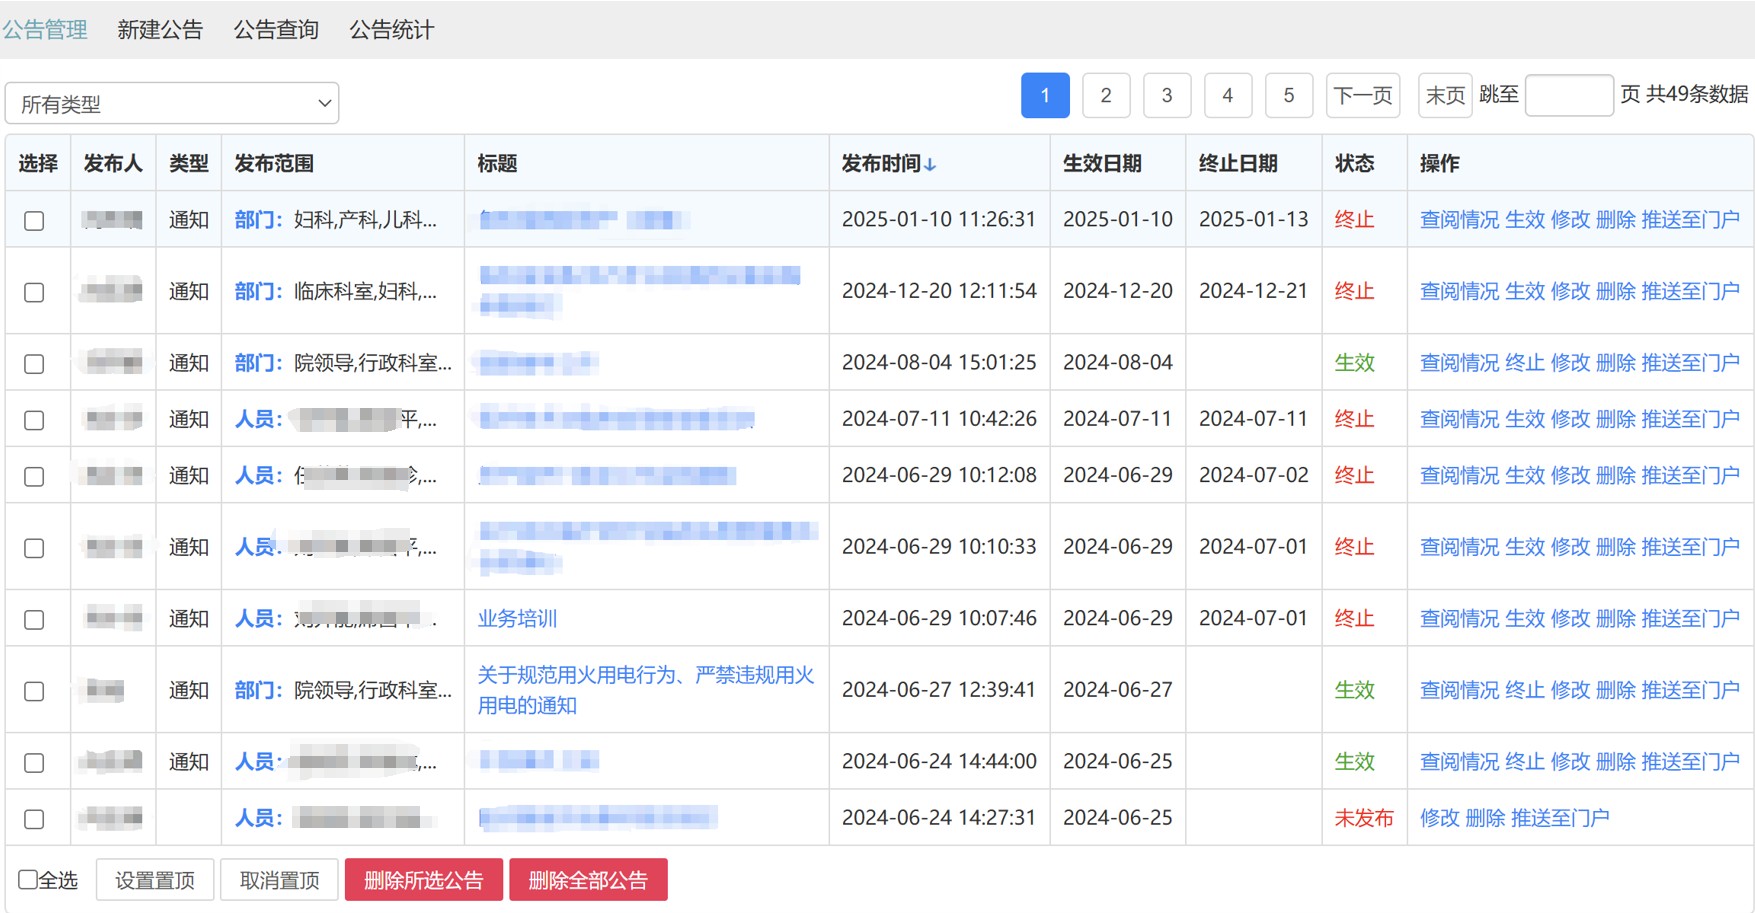Go to the 公告统计 tab
This screenshot has height=913, width=1755.
(x=391, y=30)
